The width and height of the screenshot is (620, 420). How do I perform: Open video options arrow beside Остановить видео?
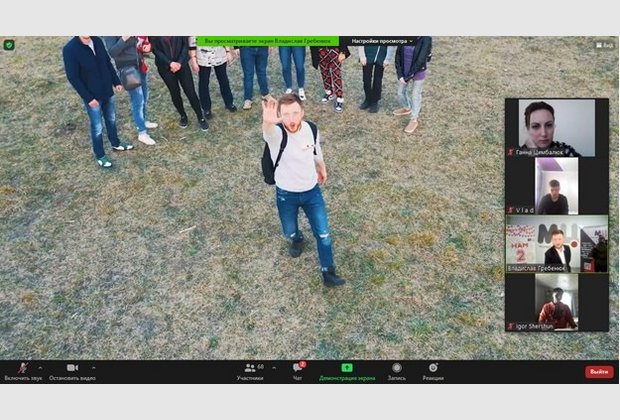coord(94,368)
